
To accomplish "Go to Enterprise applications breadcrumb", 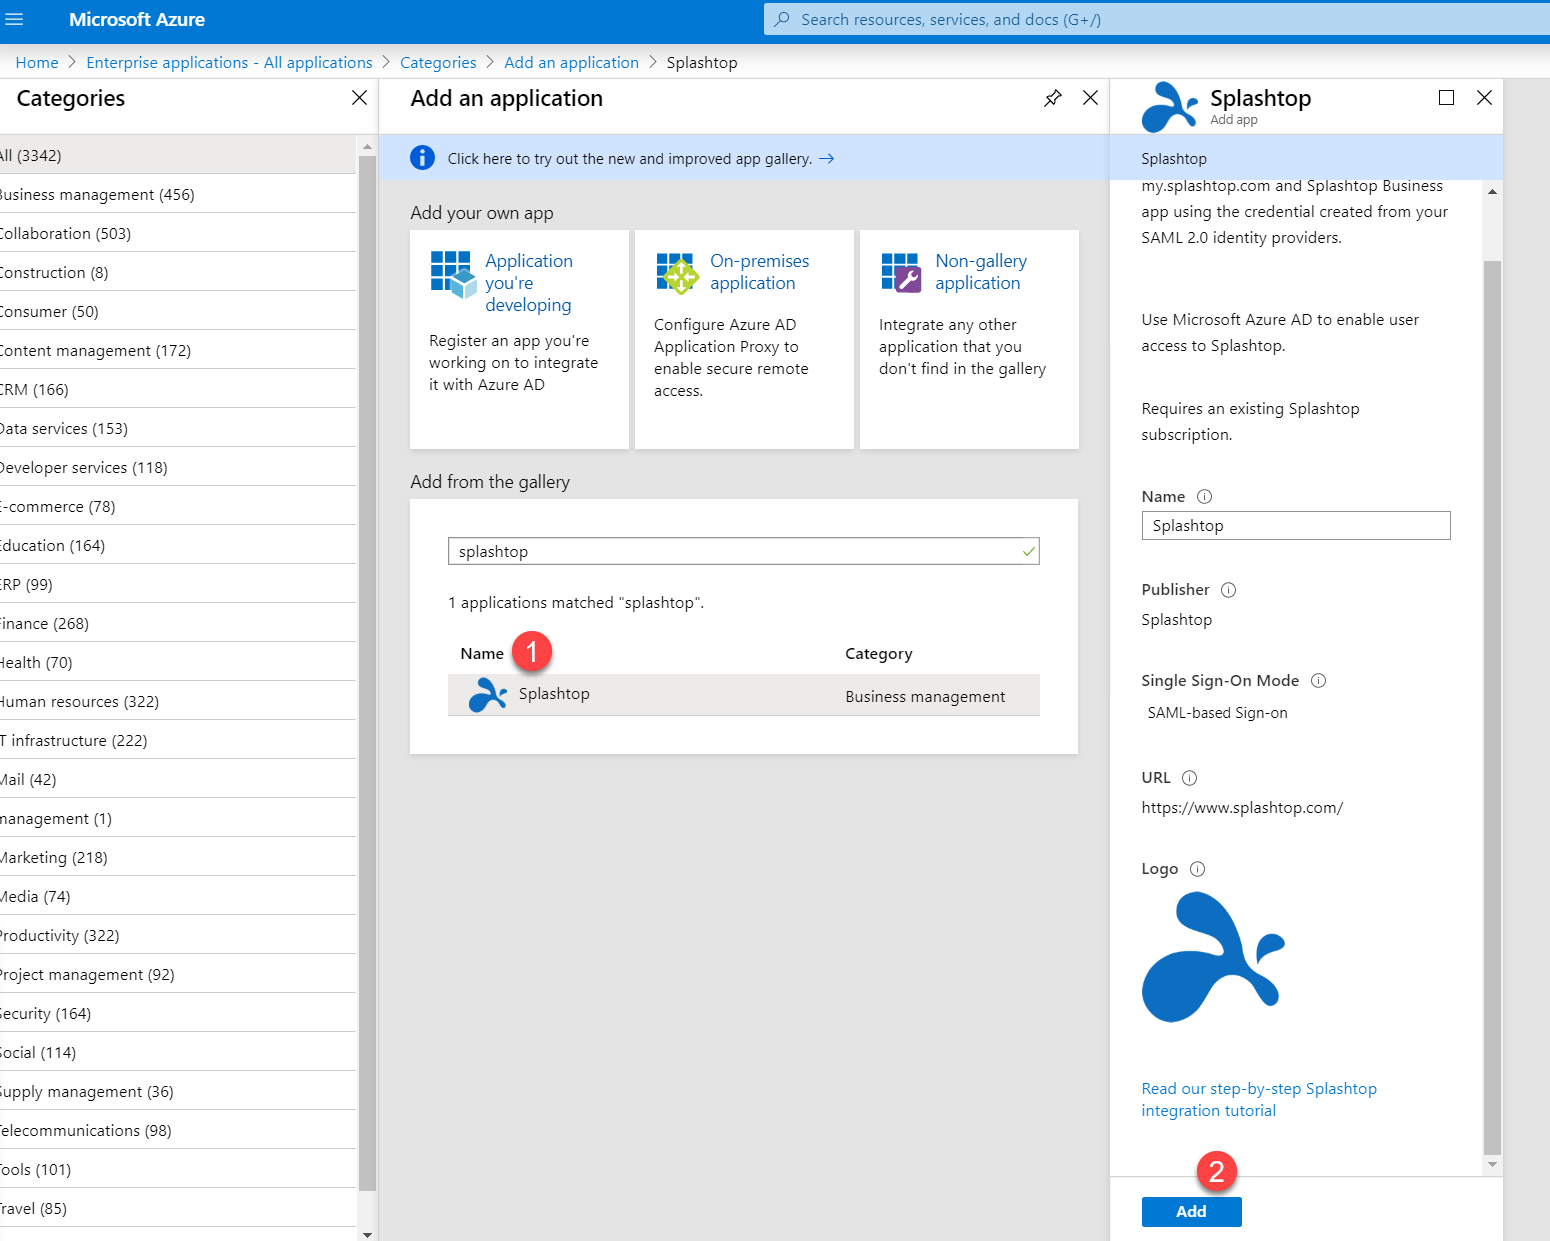I will pyautogui.click(x=229, y=62).
